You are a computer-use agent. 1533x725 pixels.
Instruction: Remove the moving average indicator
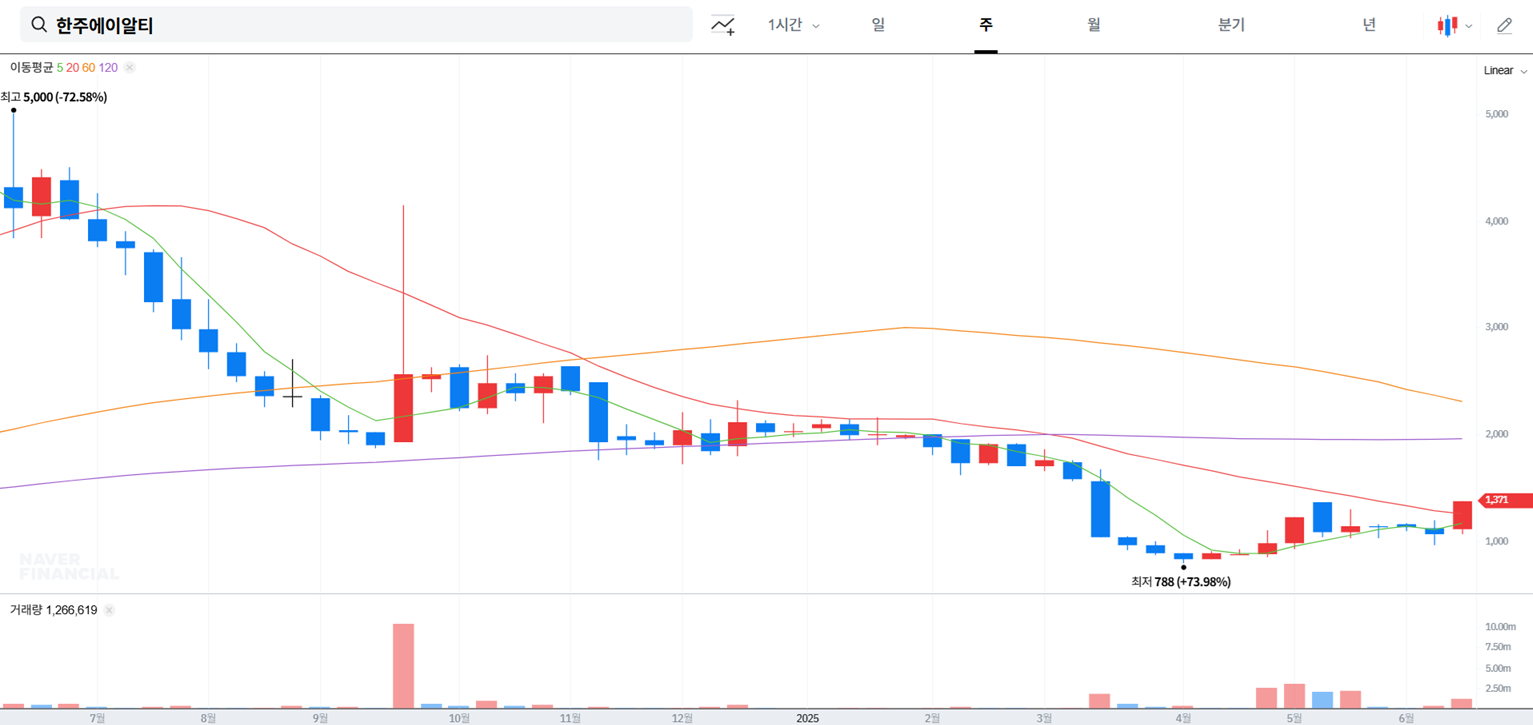click(130, 68)
